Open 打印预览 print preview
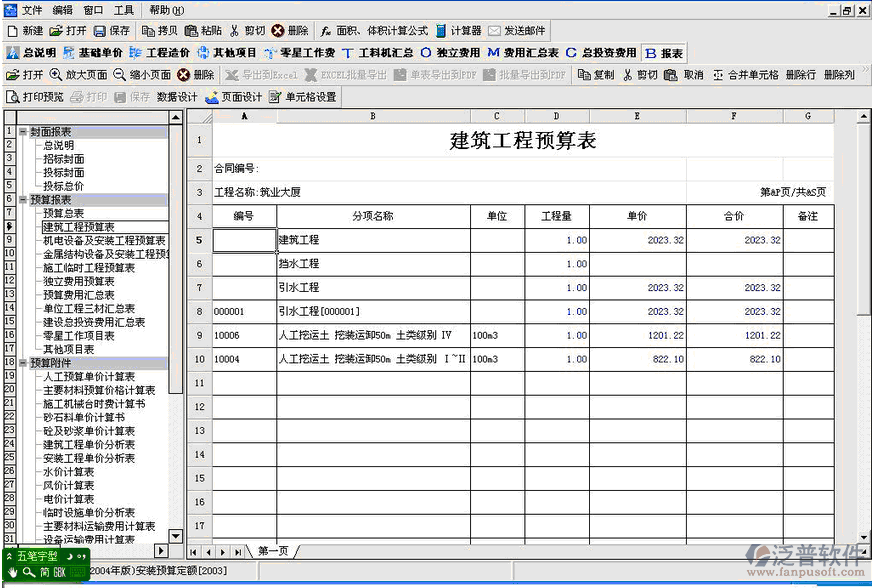875x588 pixels. [13, 97]
